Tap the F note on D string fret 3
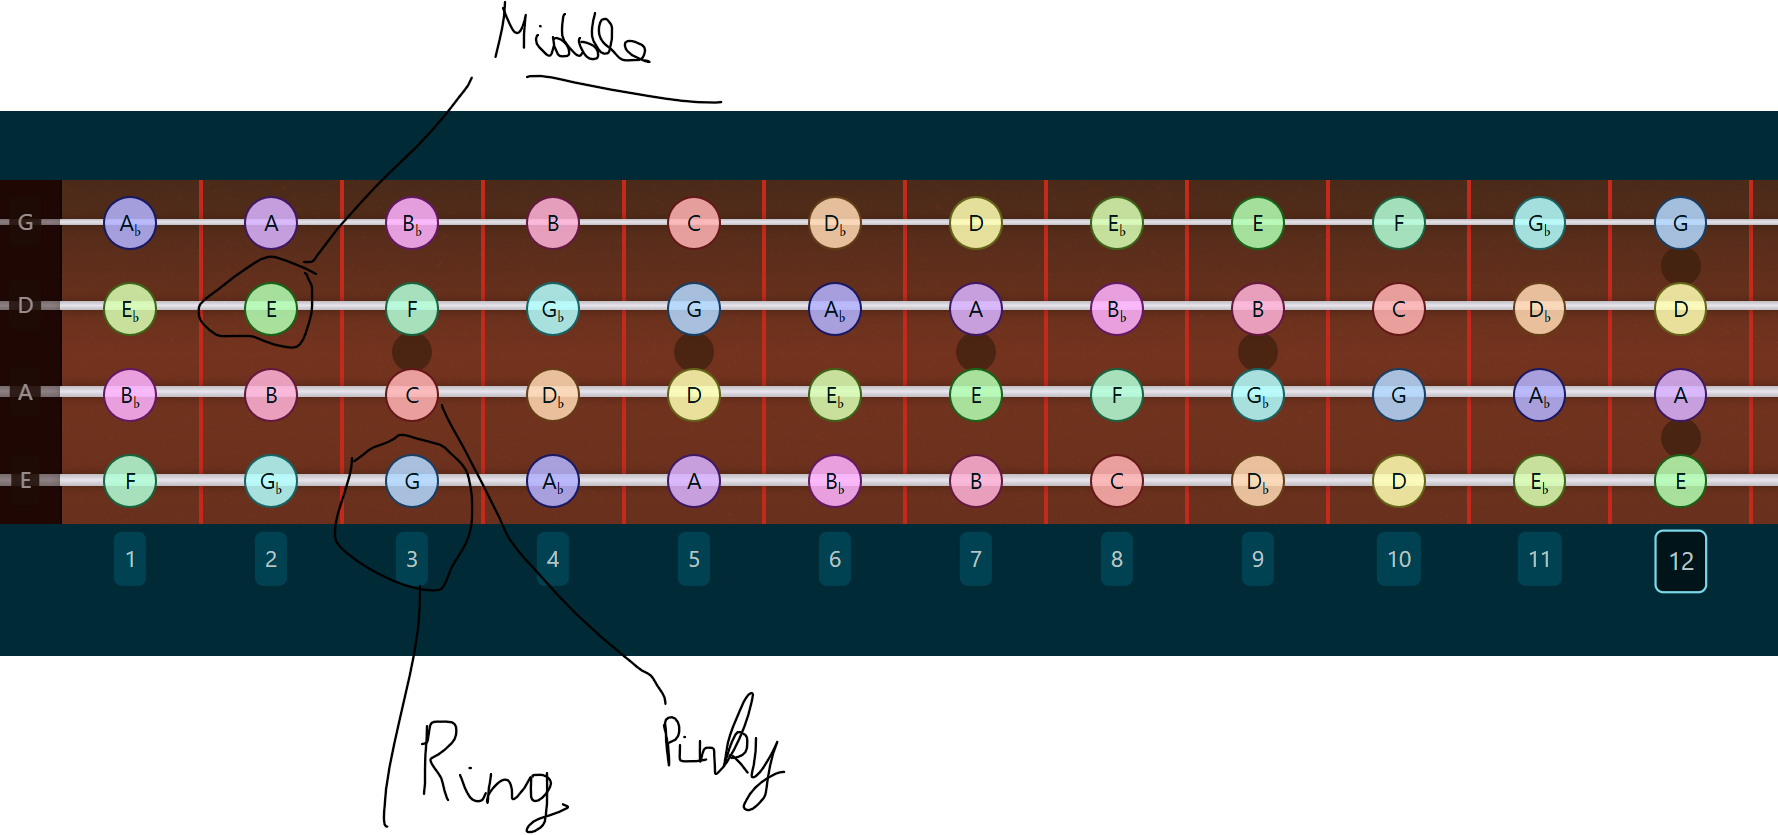 [412, 309]
